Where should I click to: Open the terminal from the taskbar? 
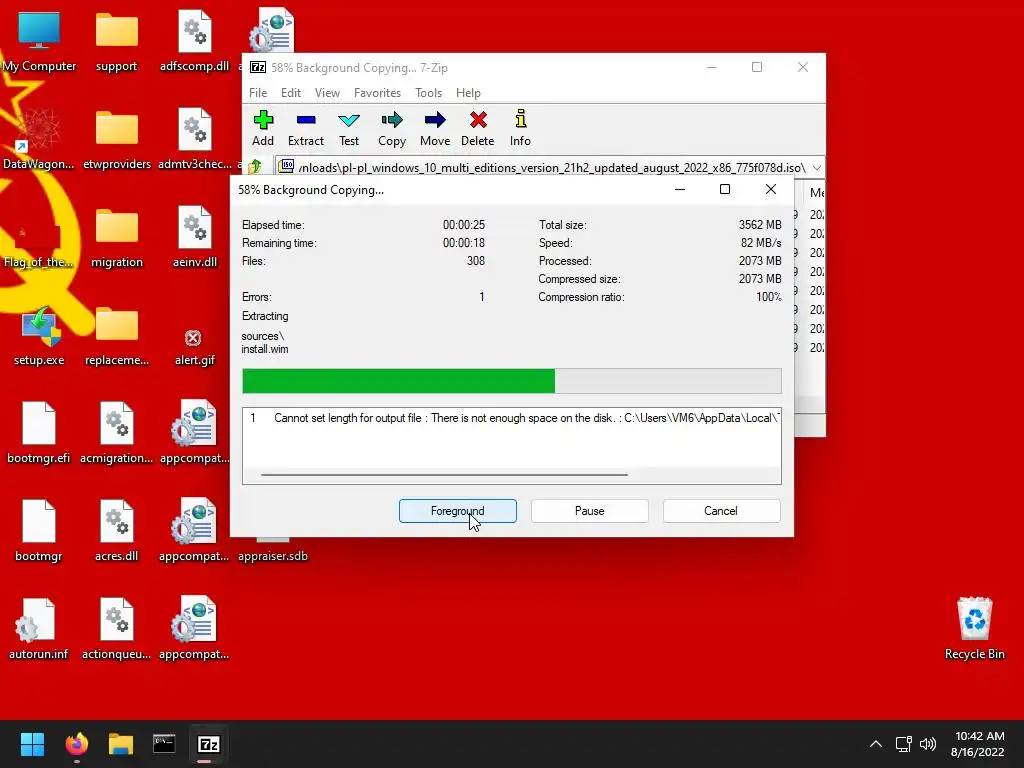pyautogui.click(x=164, y=744)
